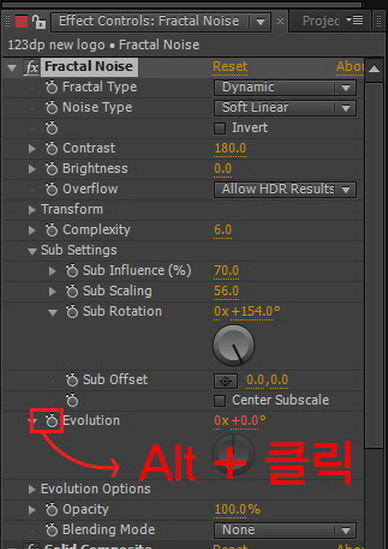Open the Fractal Type dropdown
The height and width of the screenshot is (549, 388).
click(285, 88)
